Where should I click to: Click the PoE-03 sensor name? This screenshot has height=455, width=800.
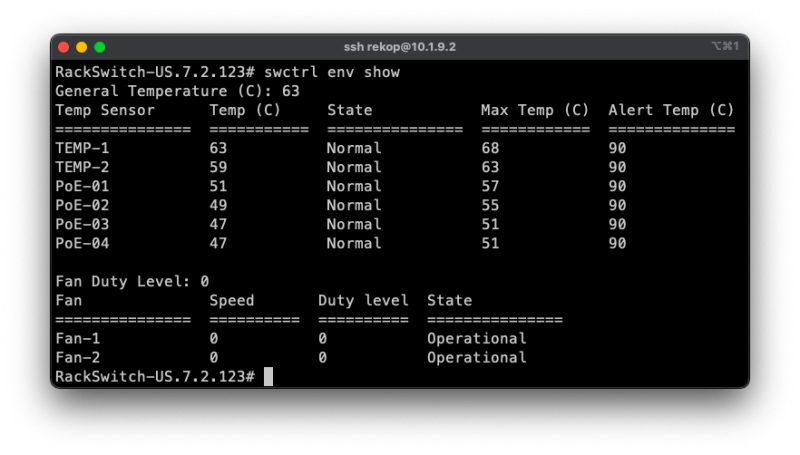click(x=82, y=224)
